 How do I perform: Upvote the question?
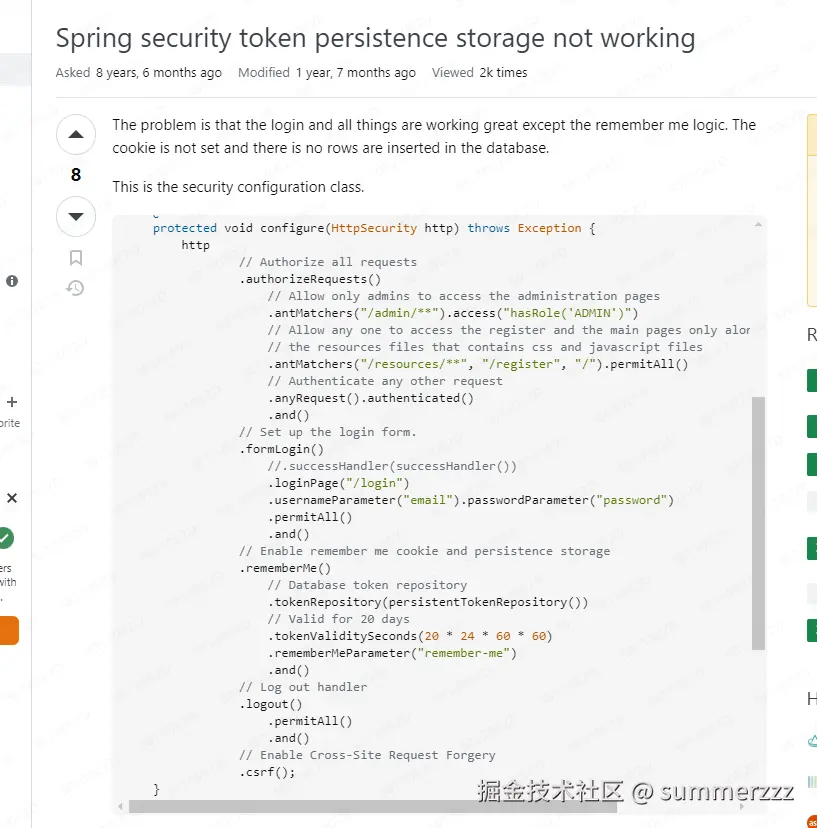tap(76, 135)
